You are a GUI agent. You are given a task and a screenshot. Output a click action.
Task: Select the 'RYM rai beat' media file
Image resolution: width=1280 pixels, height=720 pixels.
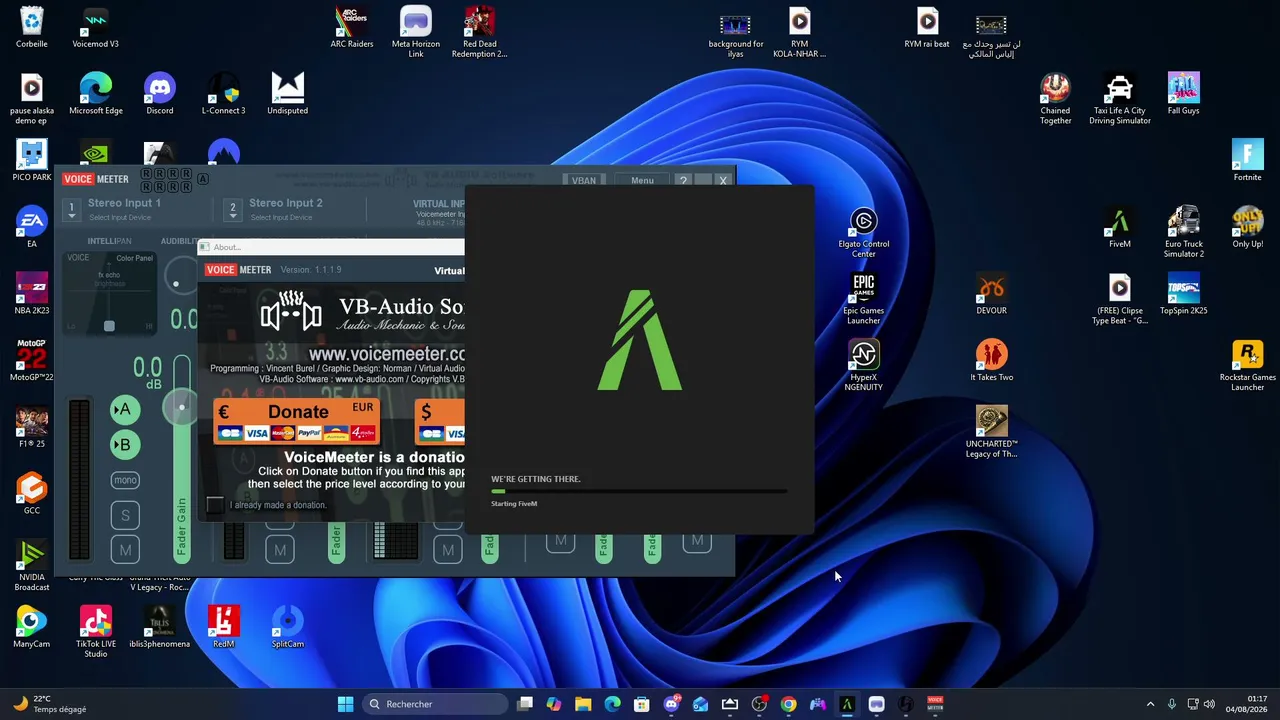click(927, 27)
